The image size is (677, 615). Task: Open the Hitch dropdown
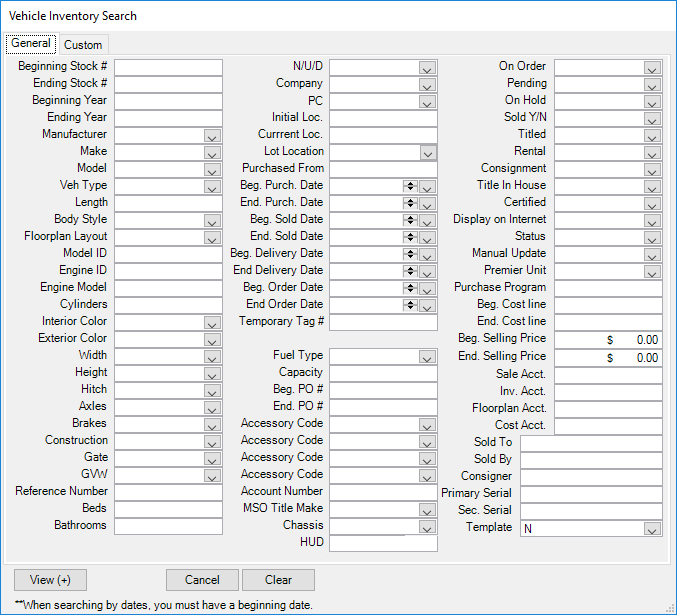(x=212, y=391)
